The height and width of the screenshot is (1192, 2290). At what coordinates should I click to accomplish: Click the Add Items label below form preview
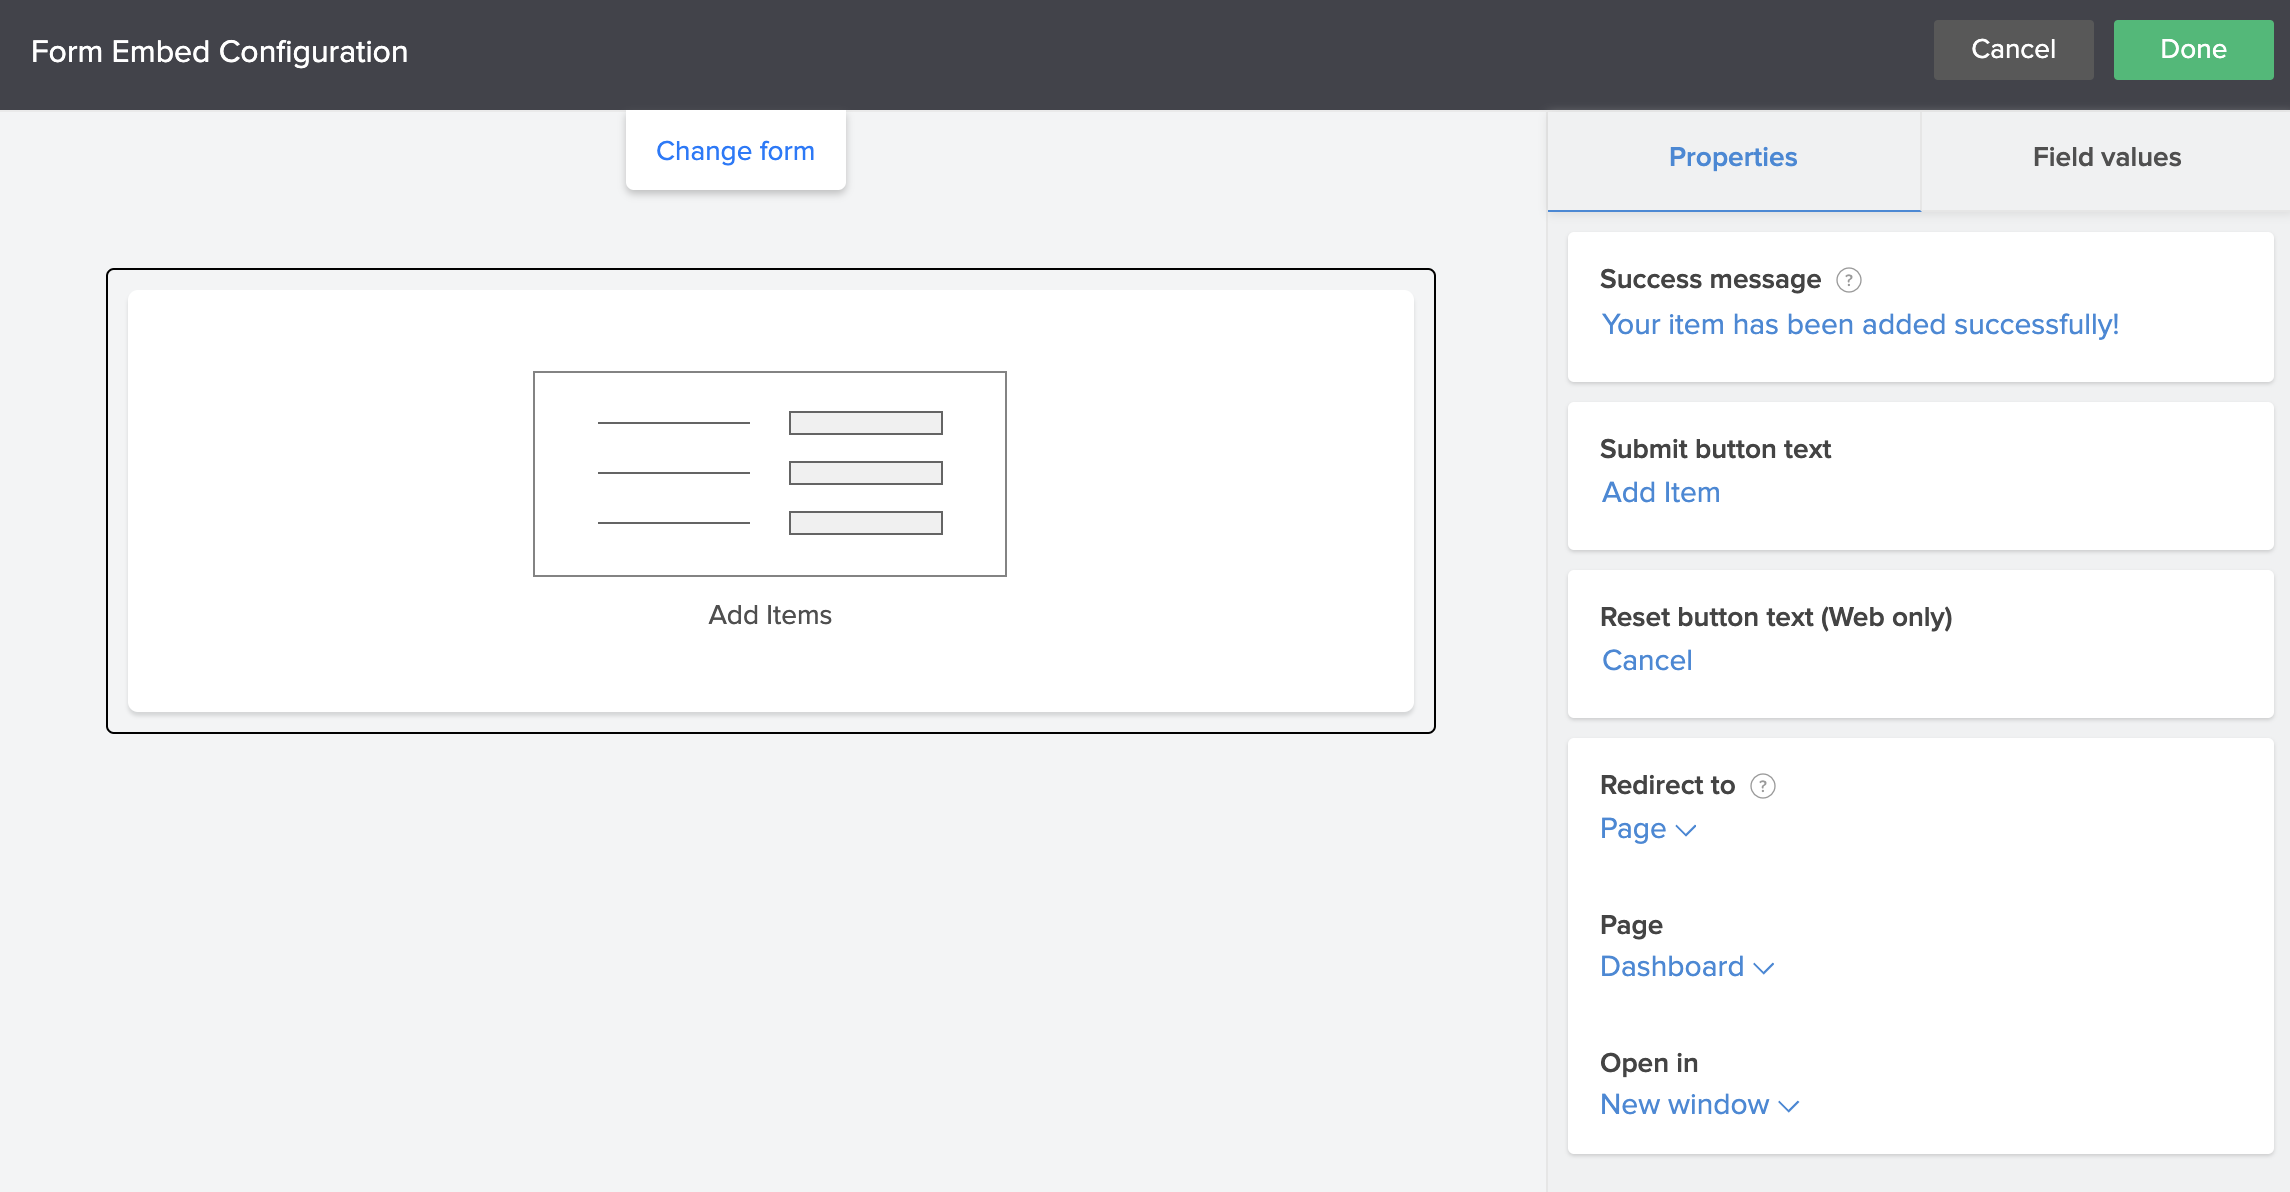[x=769, y=613]
